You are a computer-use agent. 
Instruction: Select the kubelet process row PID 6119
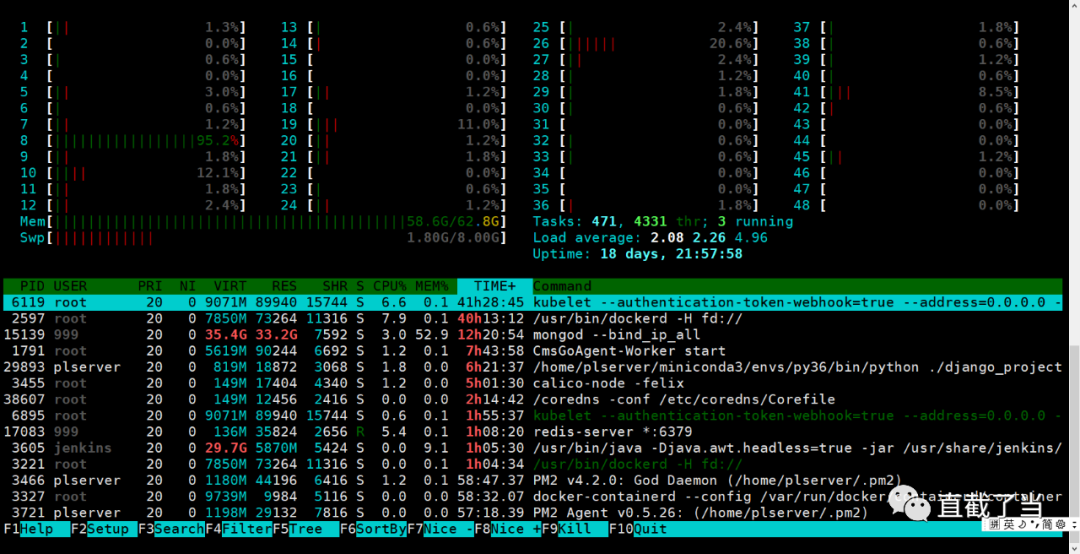533,302
